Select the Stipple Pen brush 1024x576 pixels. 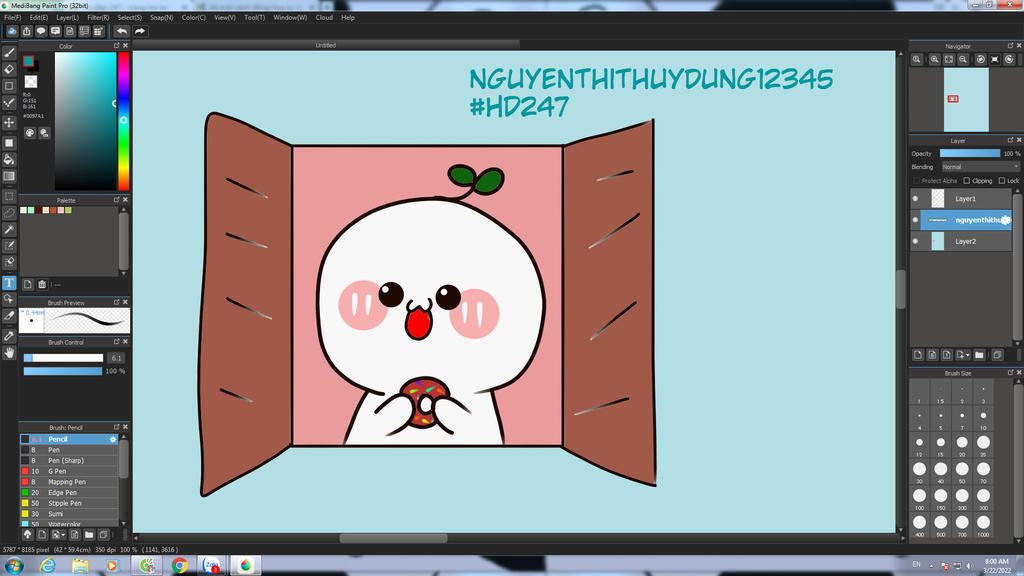(x=69, y=504)
